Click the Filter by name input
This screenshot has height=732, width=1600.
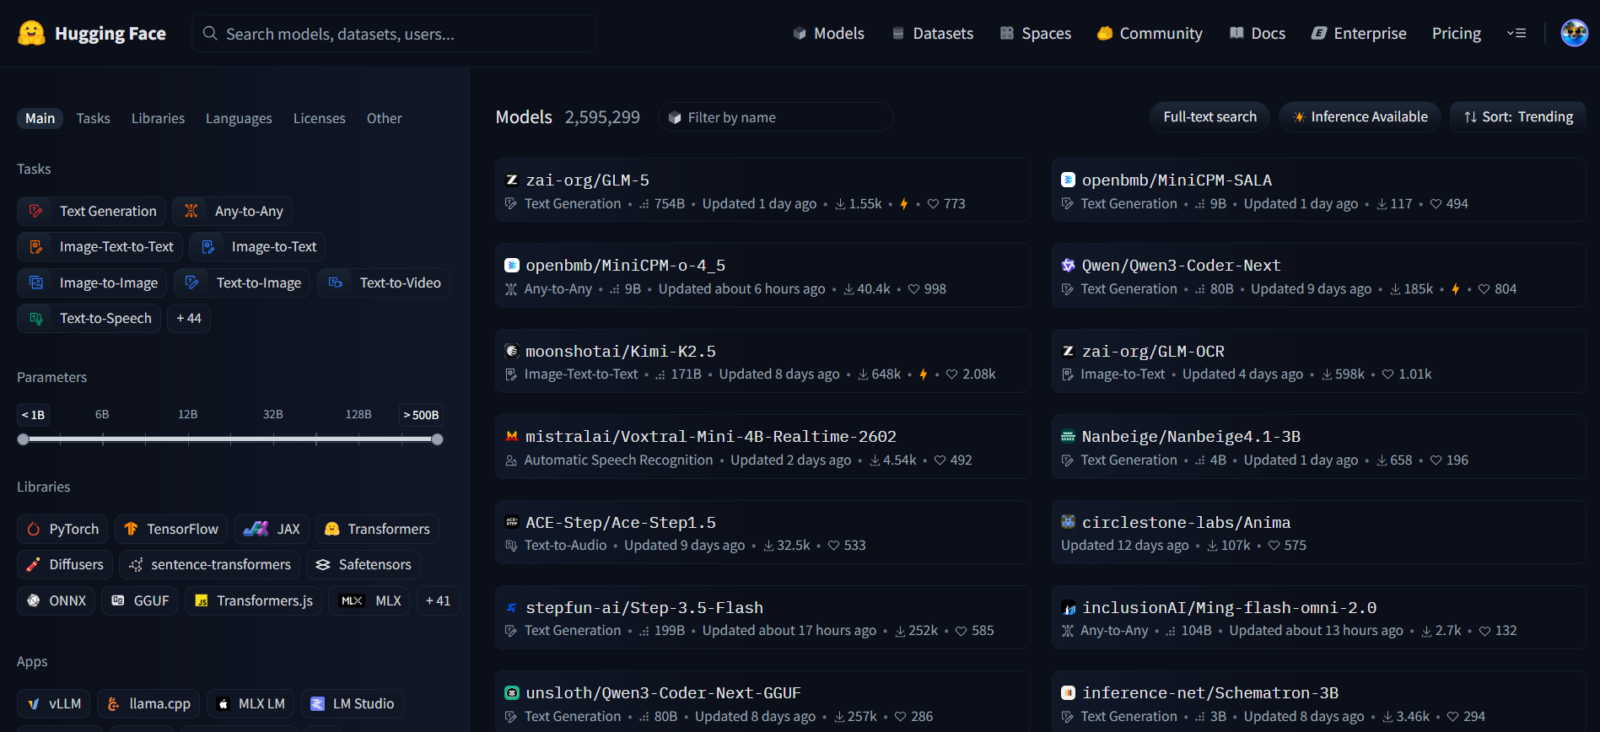pos(776,117)
